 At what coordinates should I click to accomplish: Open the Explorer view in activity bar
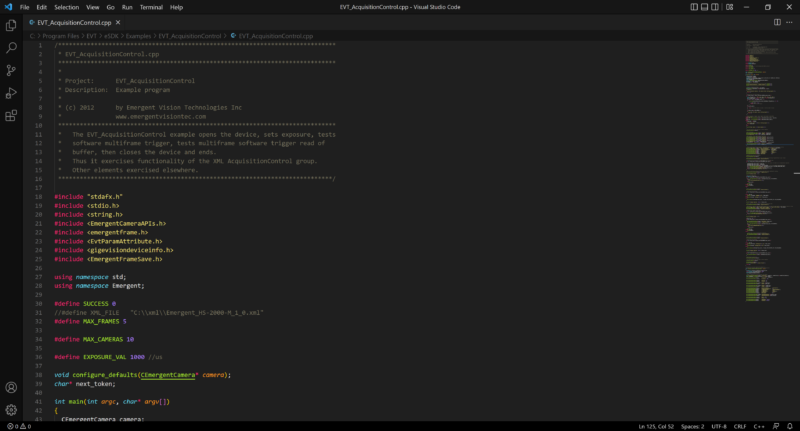pyautogui.click(x=11, y=25)
